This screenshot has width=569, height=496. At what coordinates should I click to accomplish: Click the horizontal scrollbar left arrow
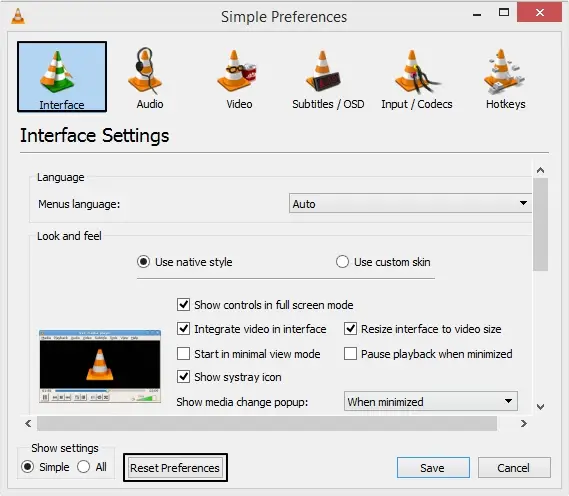(28, 423)
